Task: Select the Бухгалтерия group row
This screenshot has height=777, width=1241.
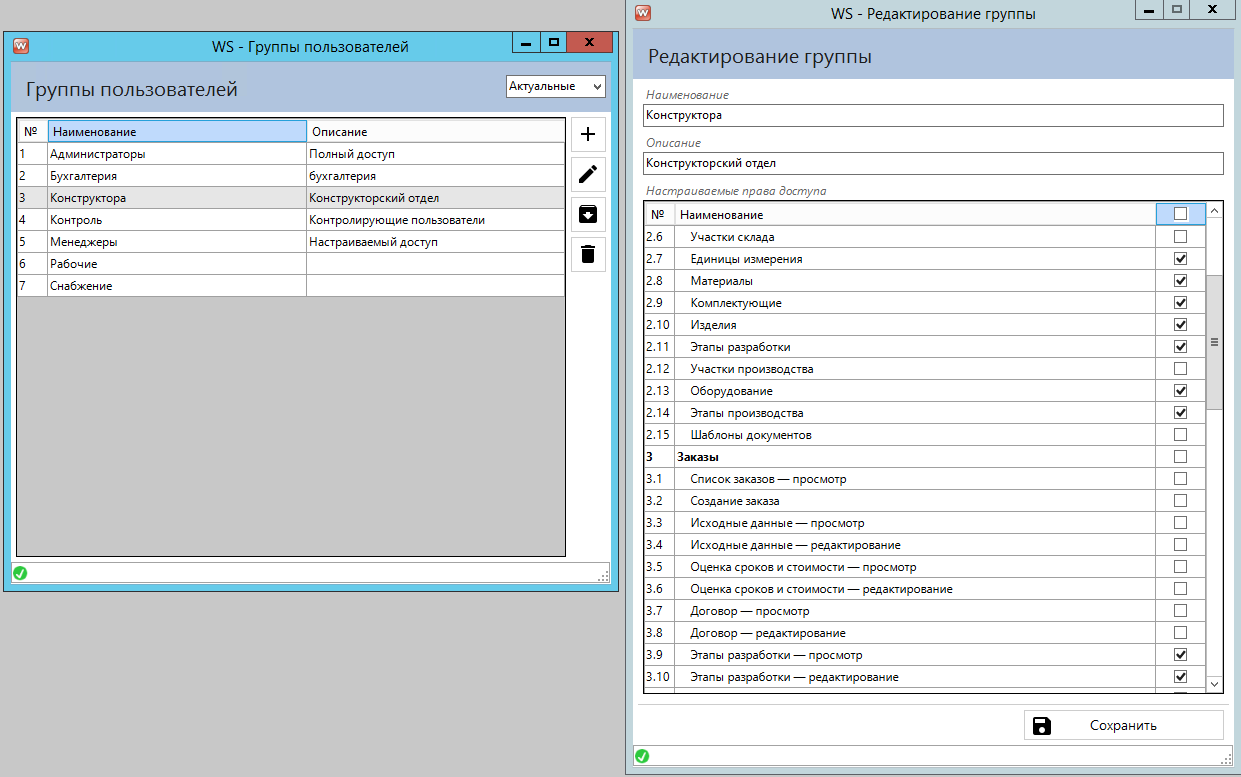Action: [x=177, y=176]
